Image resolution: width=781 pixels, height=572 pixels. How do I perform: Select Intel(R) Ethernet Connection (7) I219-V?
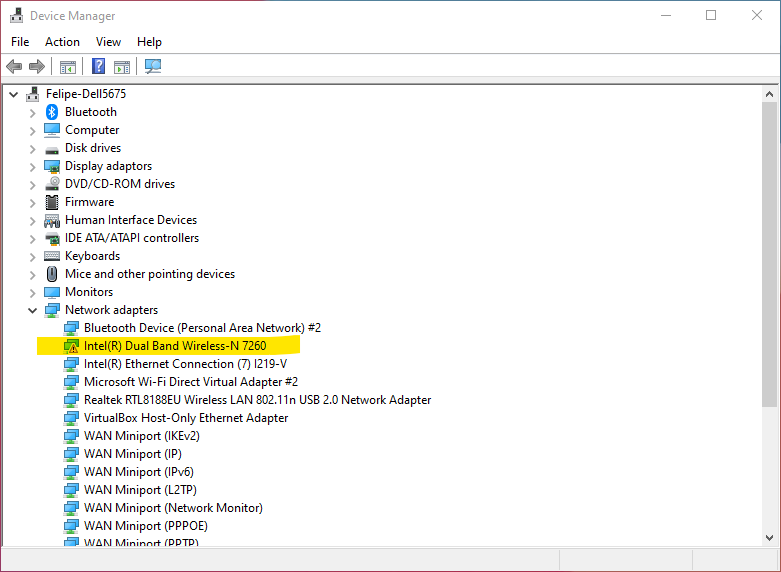(185, 364)
